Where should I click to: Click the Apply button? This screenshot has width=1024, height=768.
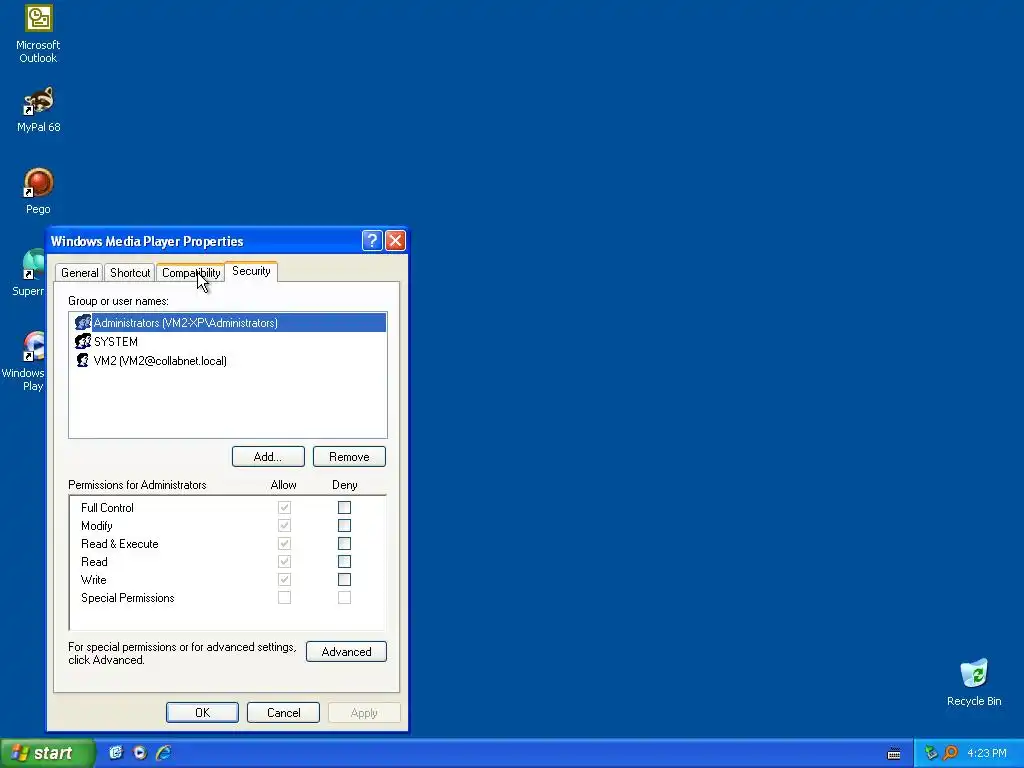pos(364,712)
